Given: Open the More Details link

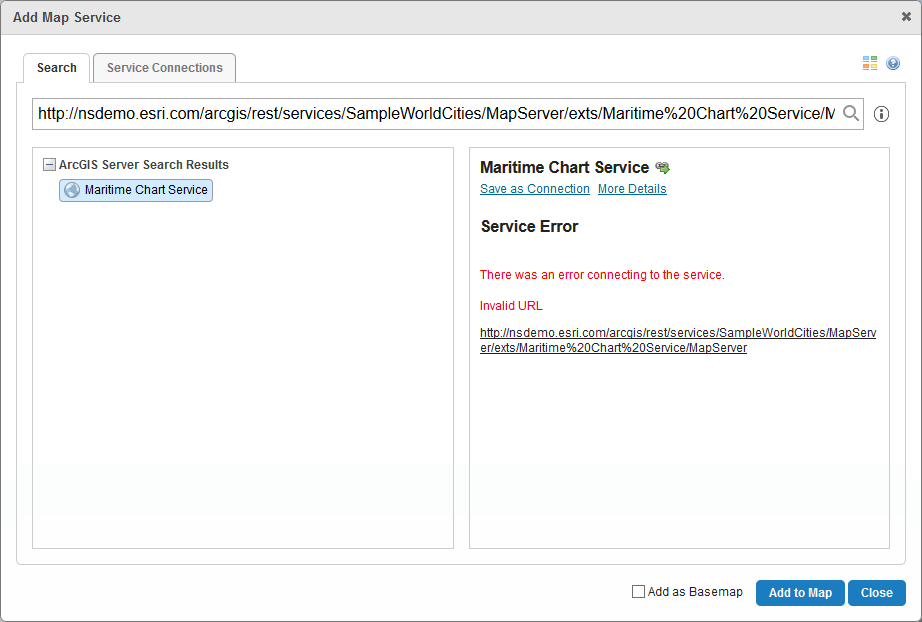Looking at the screenshot, I should (x=632, y=189).
